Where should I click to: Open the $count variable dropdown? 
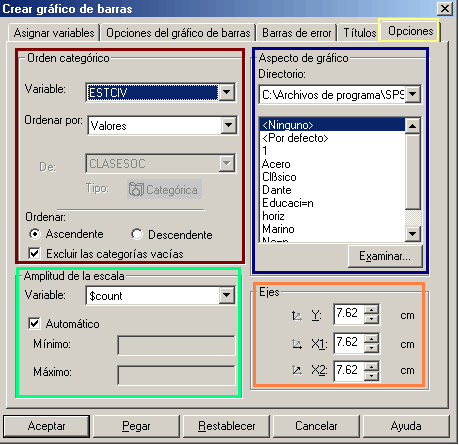click(226, 295)
